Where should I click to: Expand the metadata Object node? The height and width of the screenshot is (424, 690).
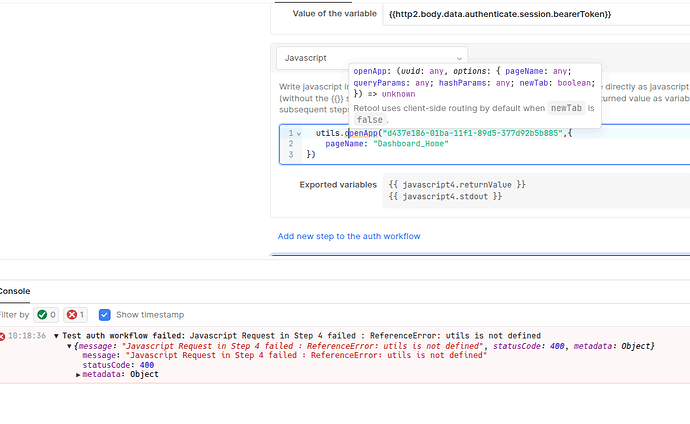click(79, 375)
